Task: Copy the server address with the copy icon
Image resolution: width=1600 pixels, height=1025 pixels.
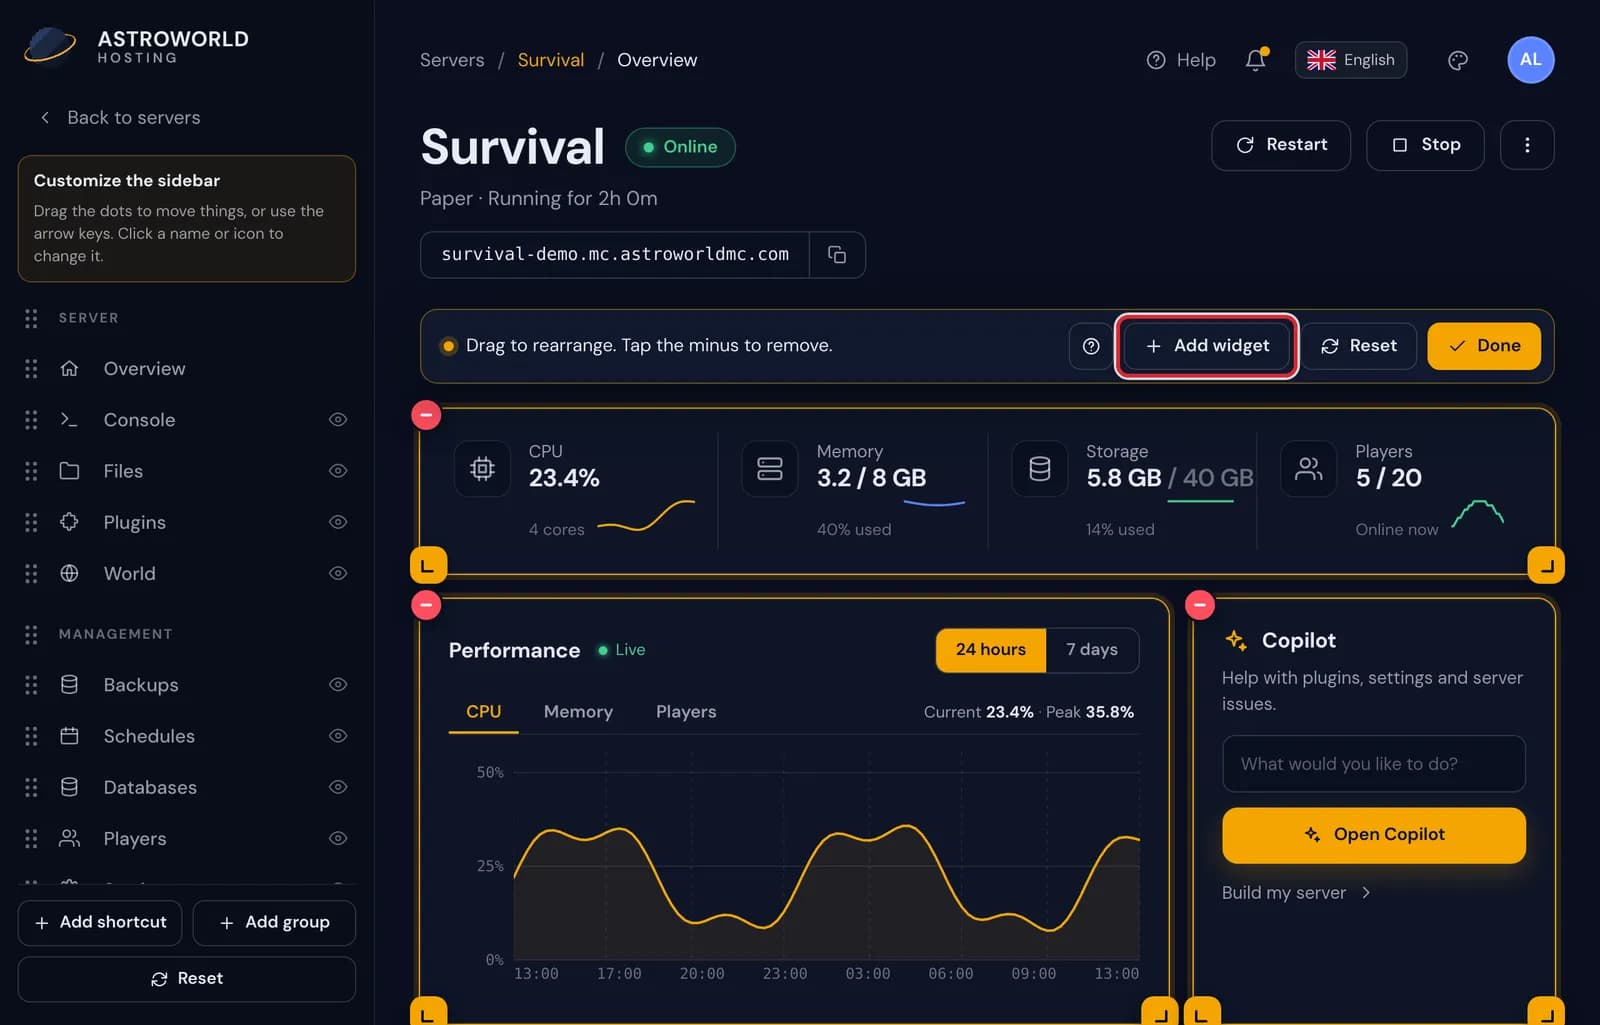Action: click(x=837, y=255)
